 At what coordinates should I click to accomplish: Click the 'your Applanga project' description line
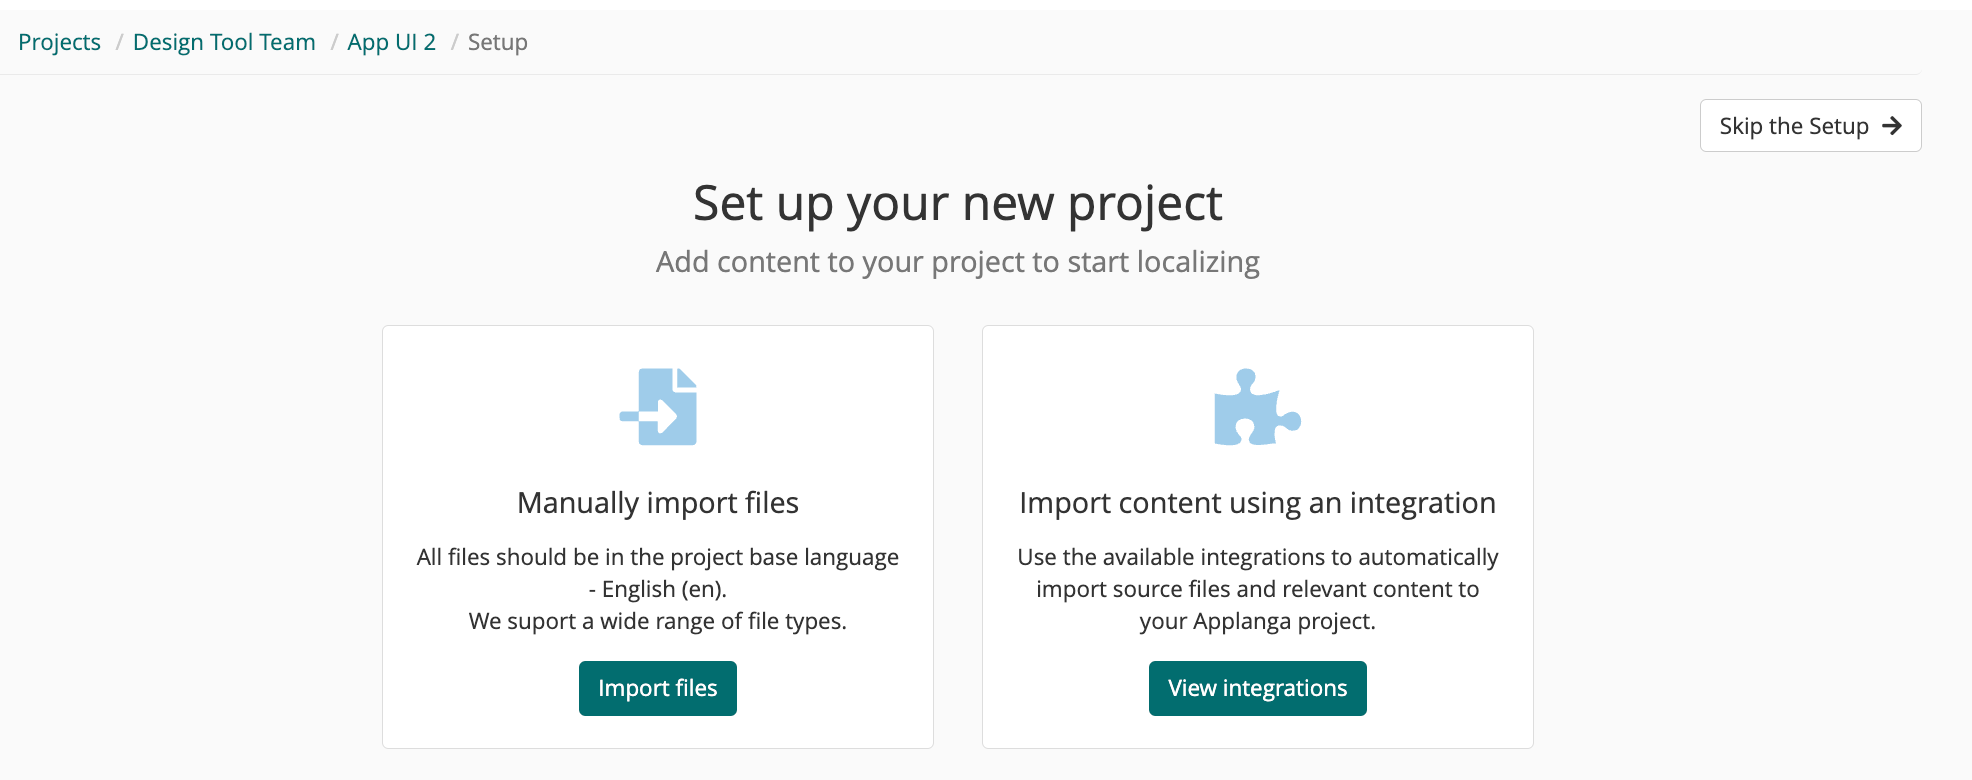(1257, 621)
